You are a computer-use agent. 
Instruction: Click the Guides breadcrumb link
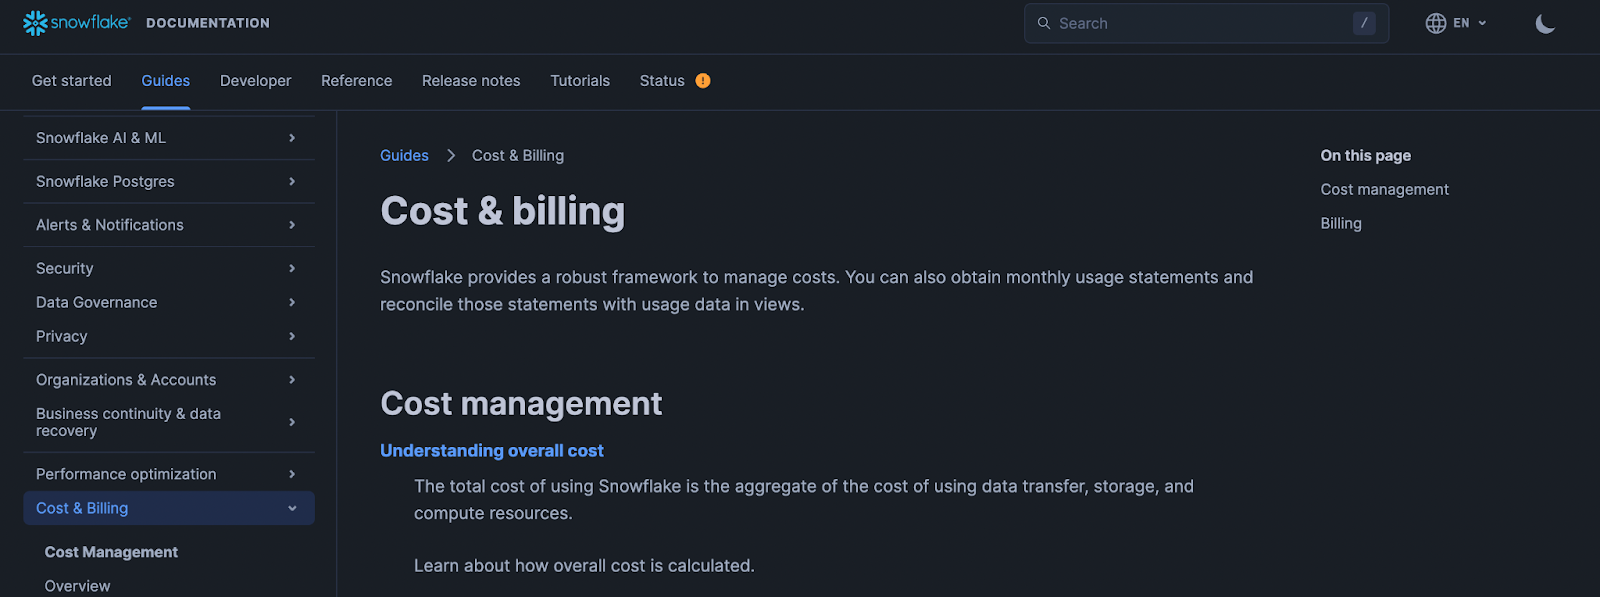(404, 155)
